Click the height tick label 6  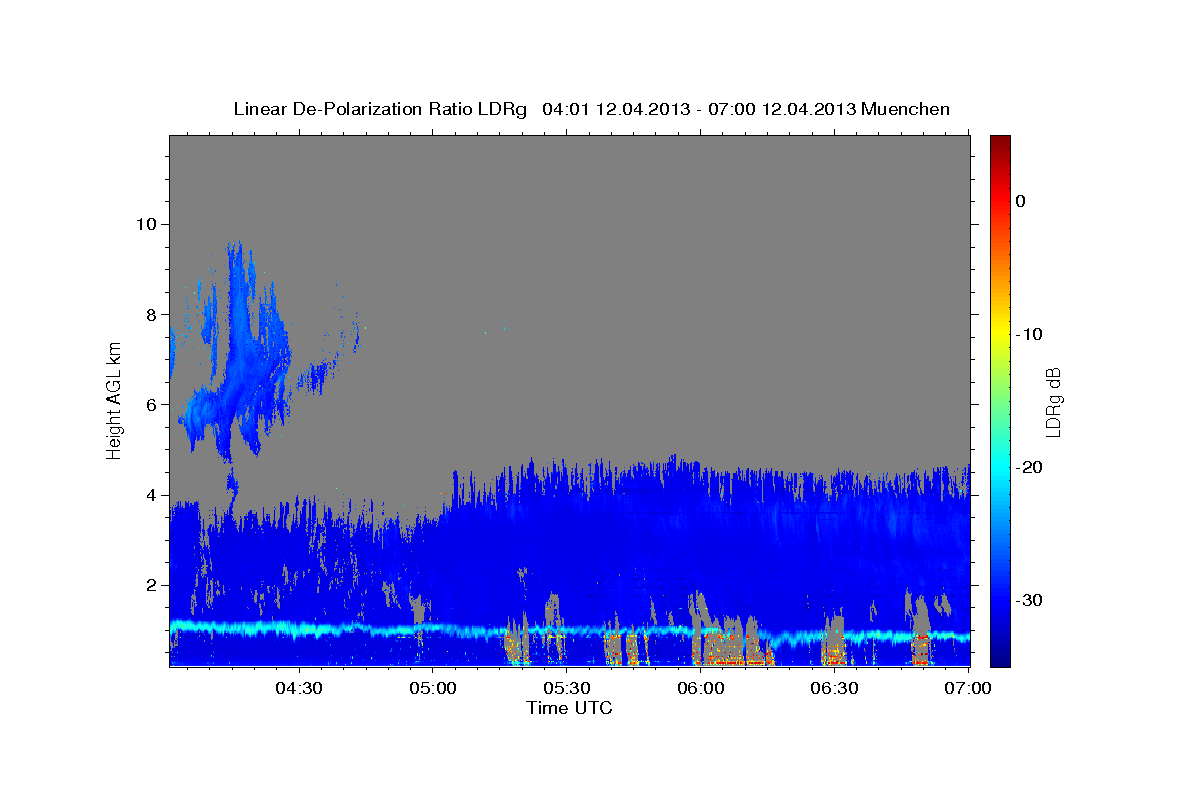coord(151,404)
